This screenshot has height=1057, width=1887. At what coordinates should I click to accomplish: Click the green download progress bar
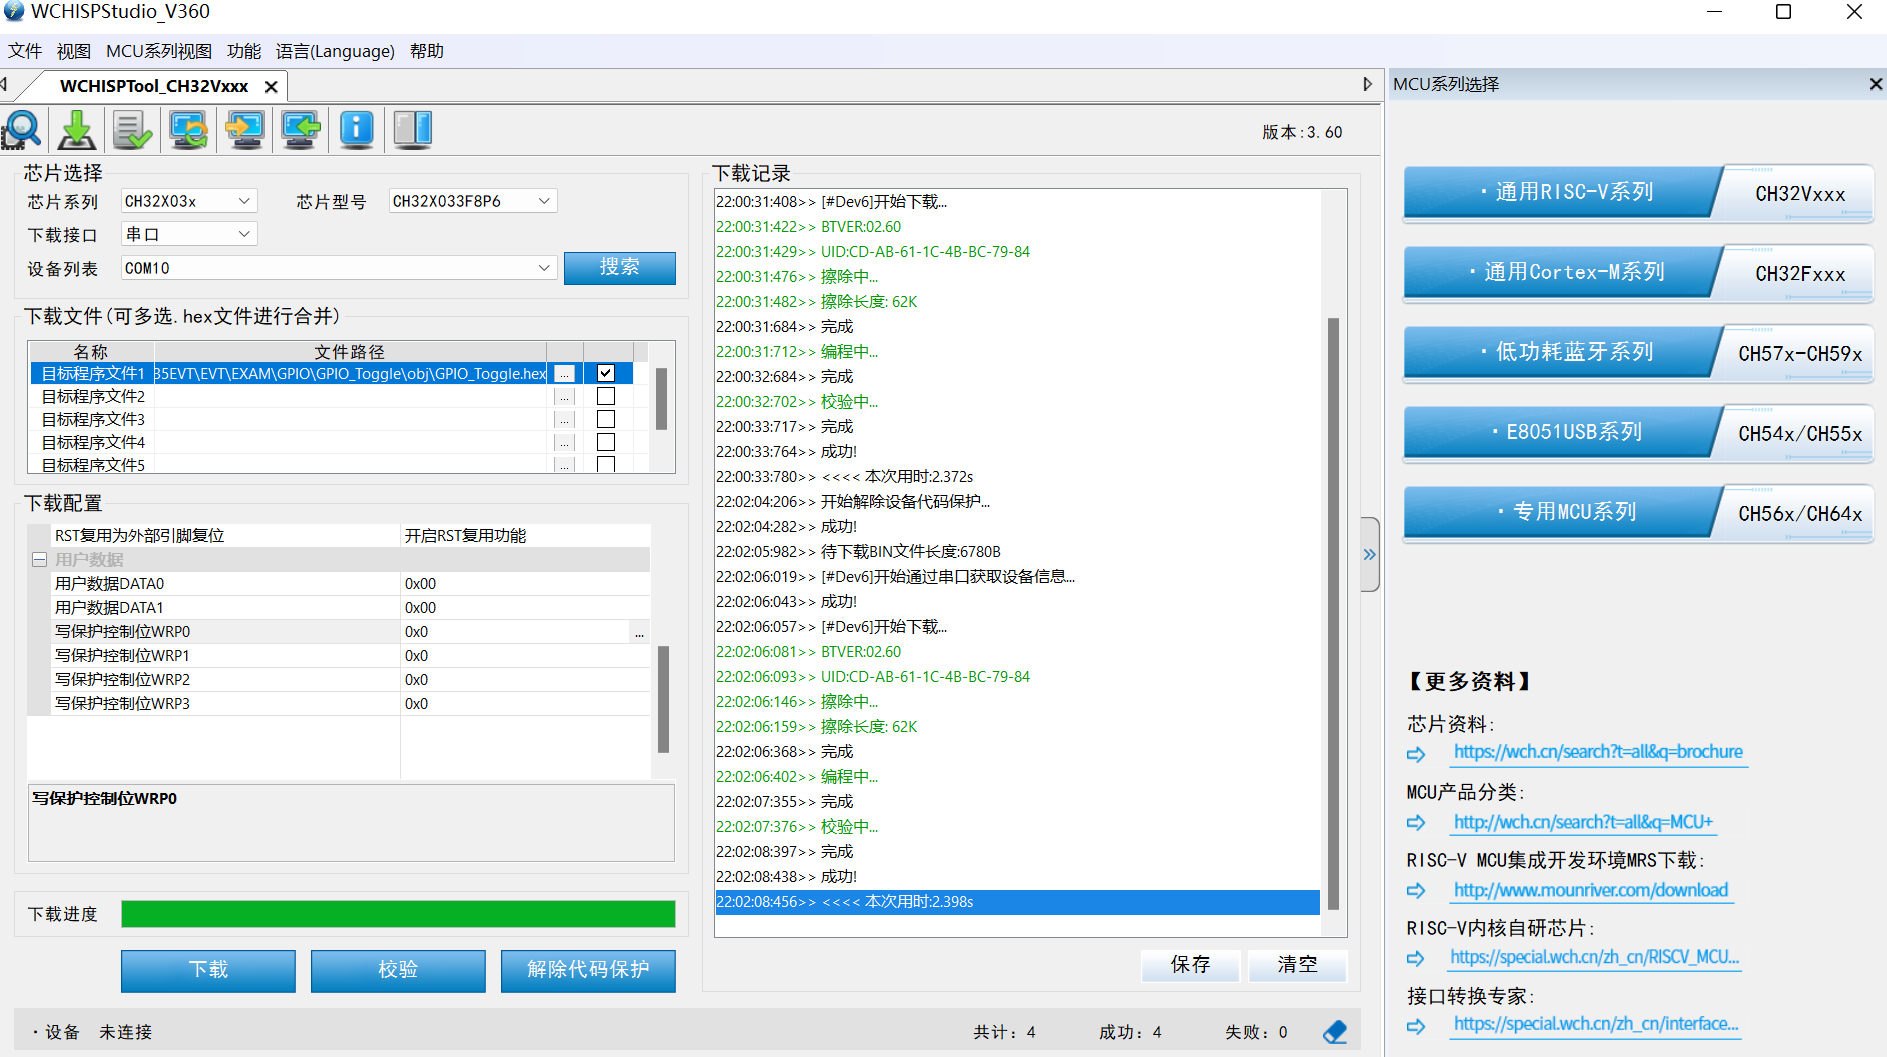(x=398, y=913)
